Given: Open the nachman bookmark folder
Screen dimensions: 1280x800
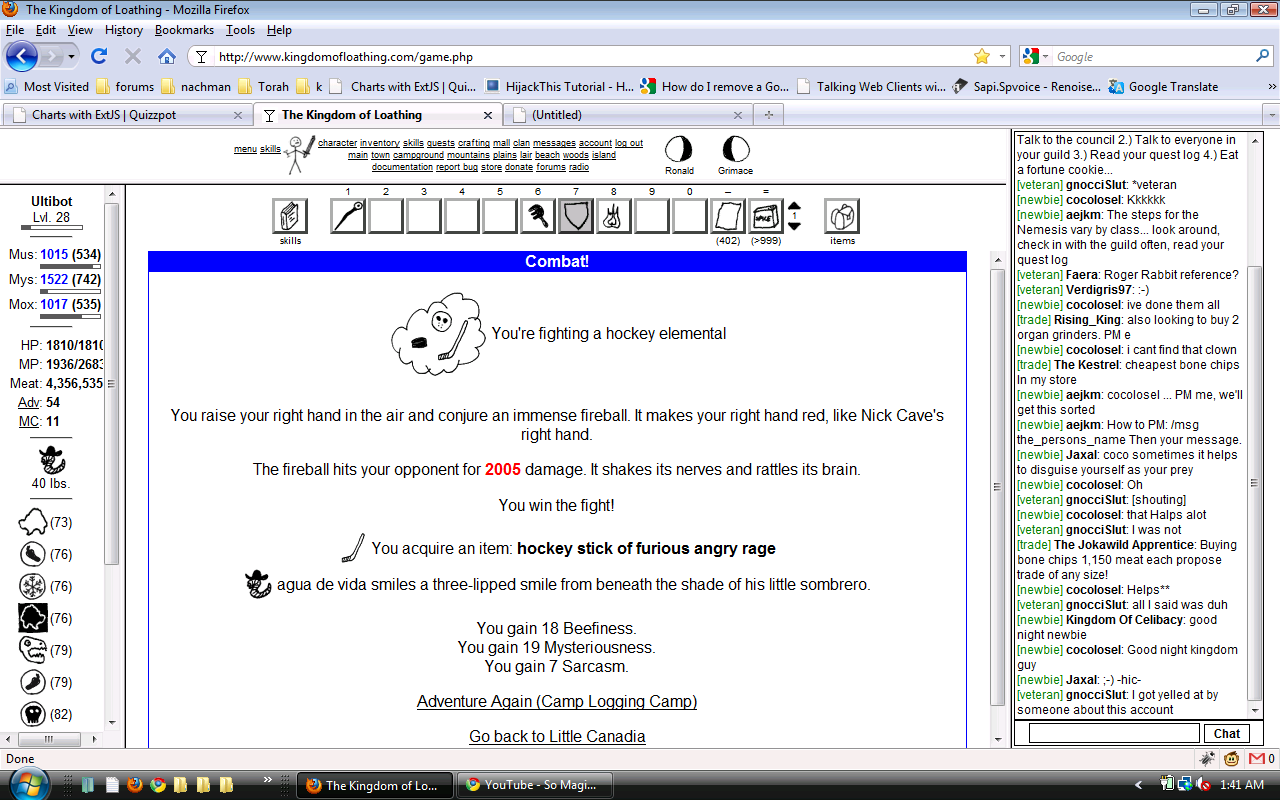Looking at the screenshot, I should pyautogui.click(x=196, y=87).
